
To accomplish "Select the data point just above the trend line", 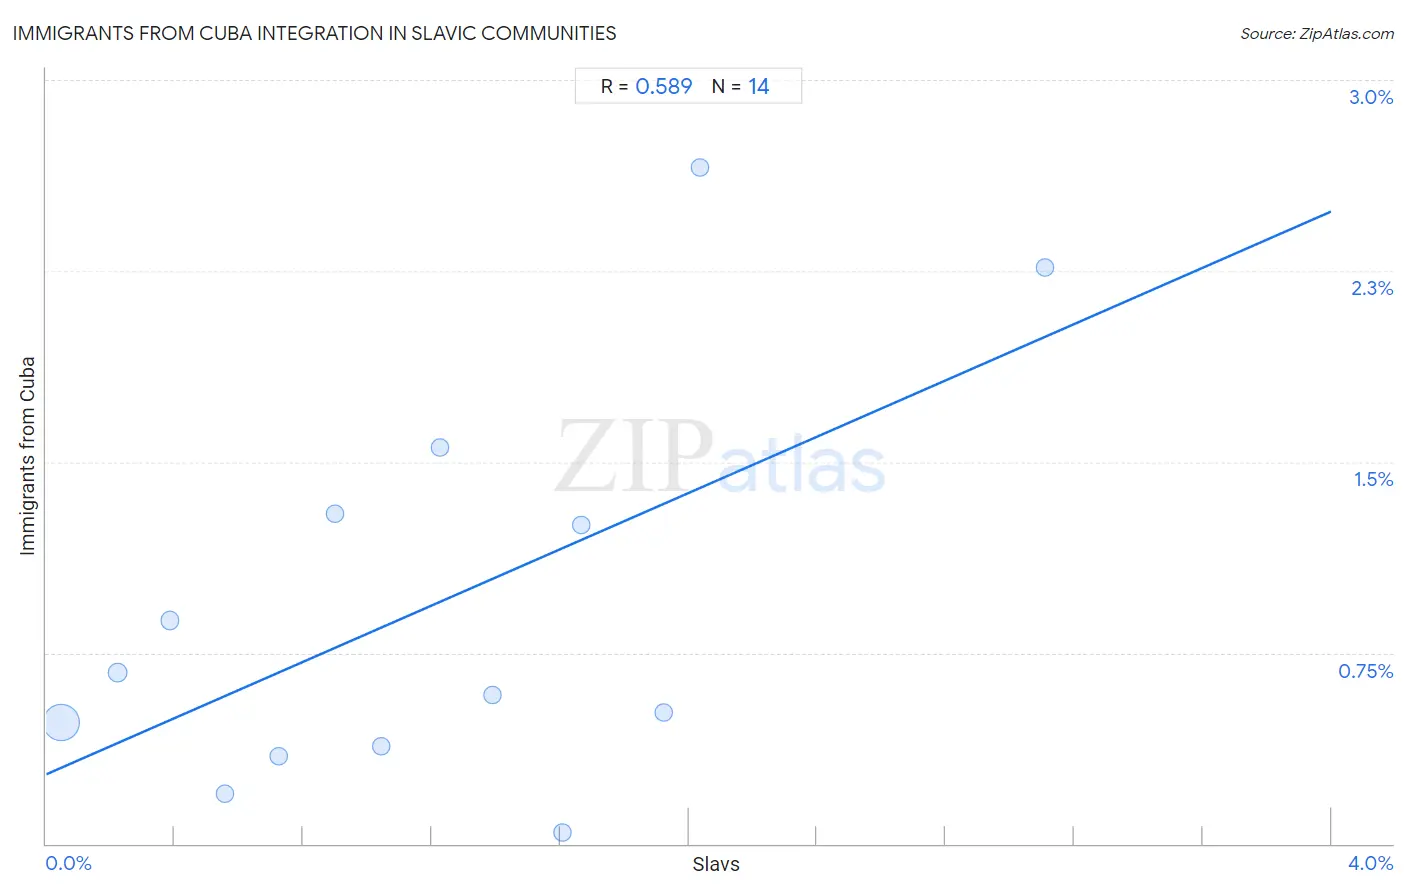I will coord(581,525).
